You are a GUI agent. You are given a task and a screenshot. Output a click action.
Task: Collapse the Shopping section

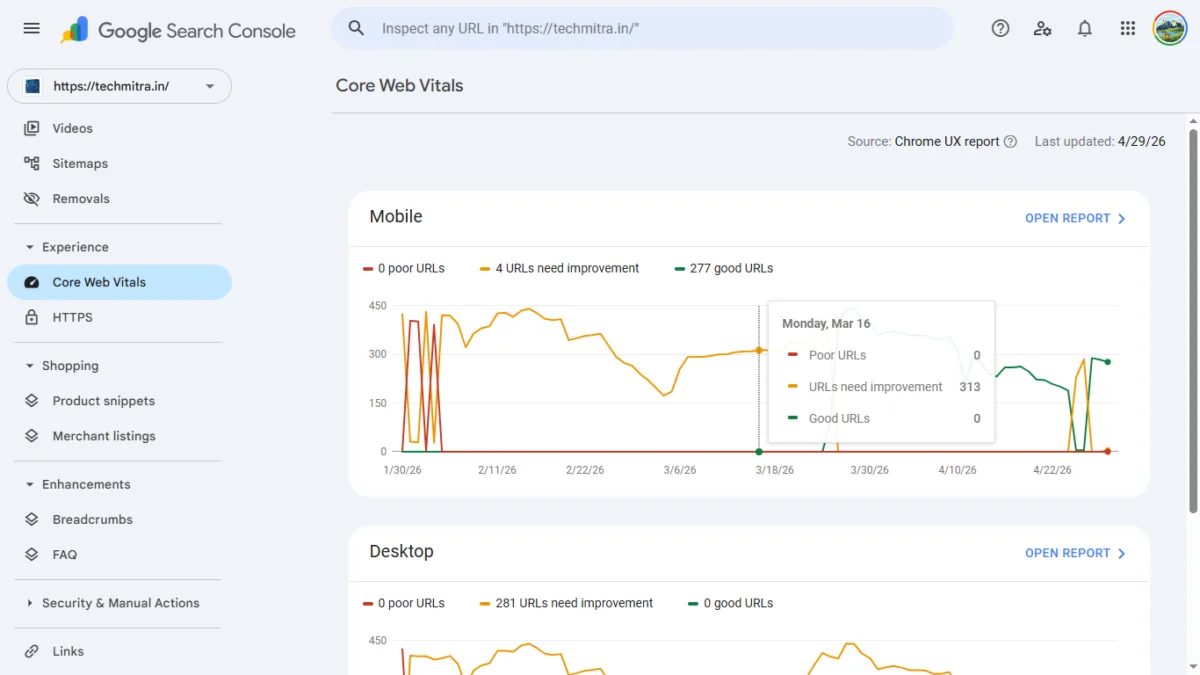tap(30, 366)
